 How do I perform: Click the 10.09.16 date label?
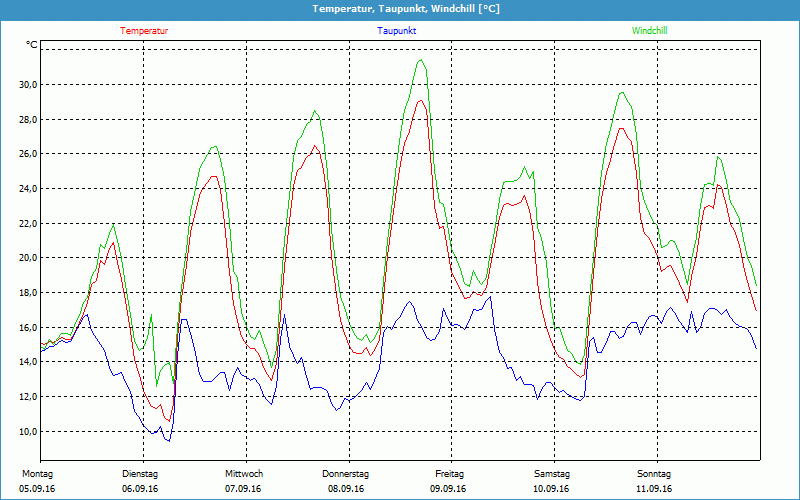tap(551, 489)
